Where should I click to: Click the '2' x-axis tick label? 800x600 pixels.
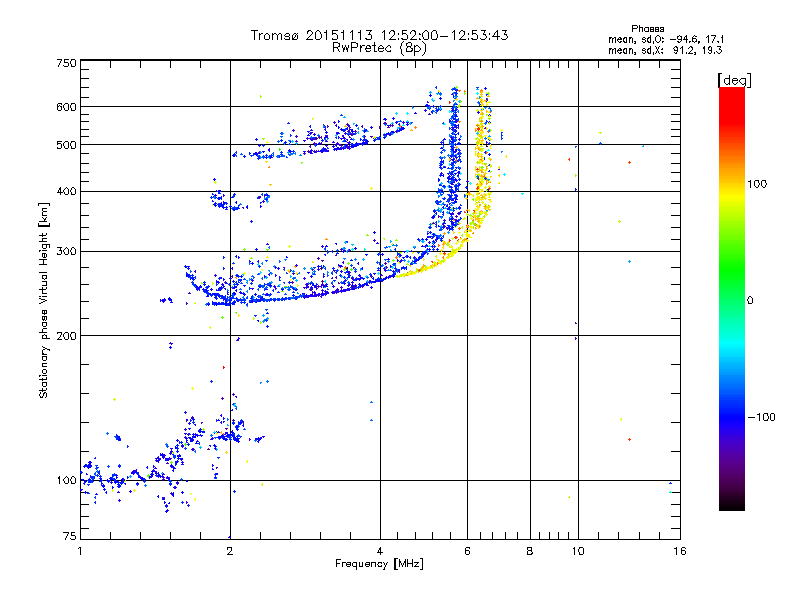(x=230, y=551)
